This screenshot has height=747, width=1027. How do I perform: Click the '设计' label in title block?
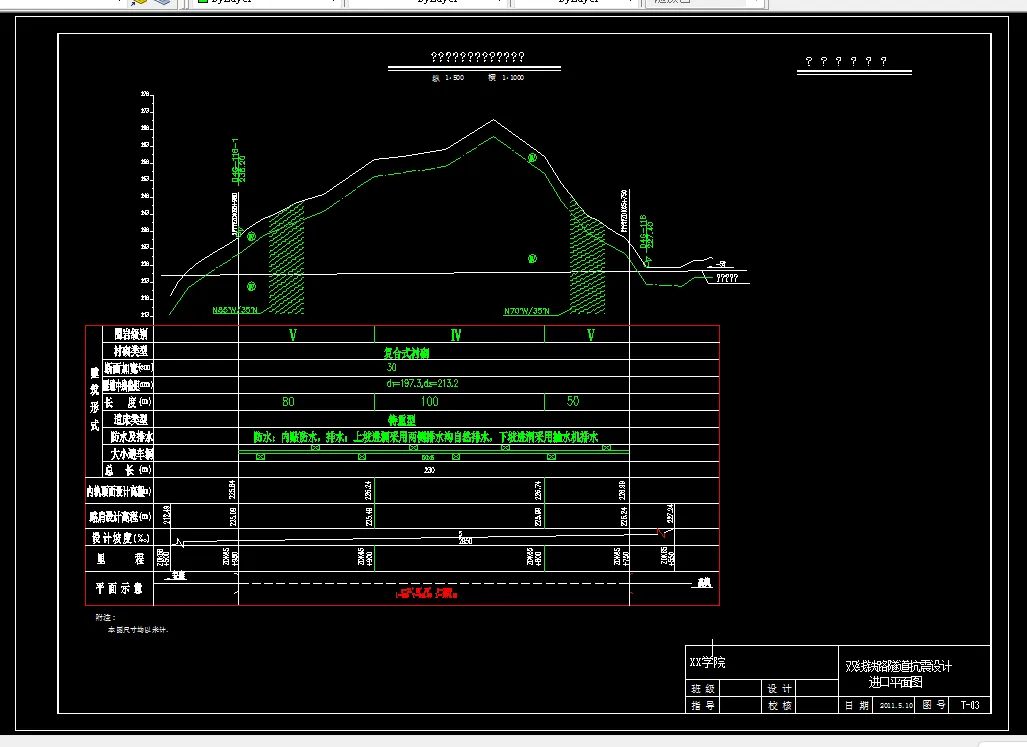click(x=779, y=689)
